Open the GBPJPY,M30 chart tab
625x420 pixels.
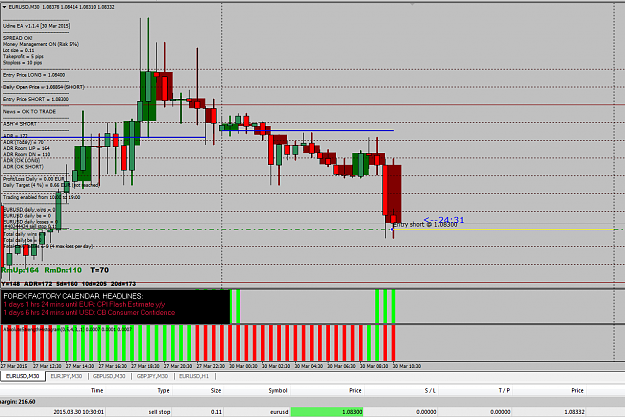point(152,376)
